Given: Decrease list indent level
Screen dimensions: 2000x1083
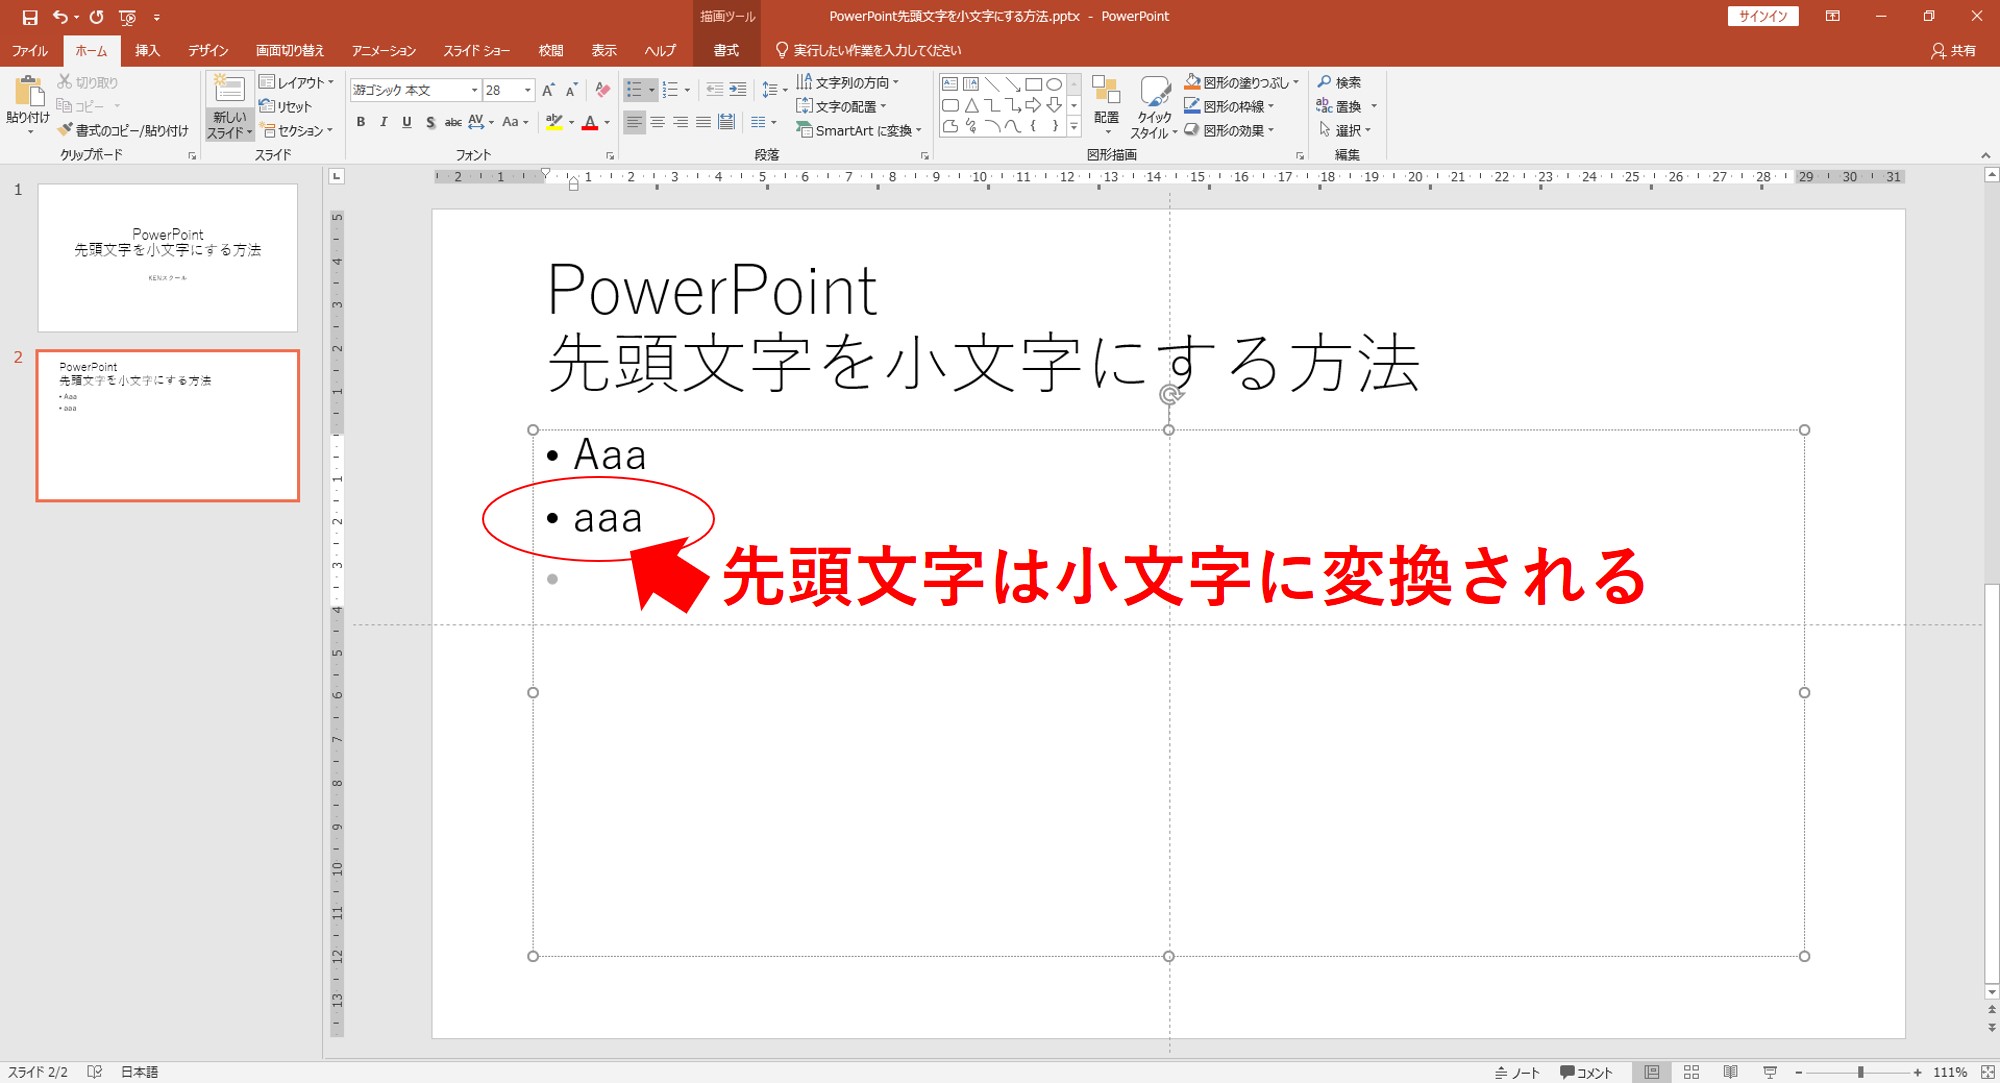Looking at the screenshot, I should [714, 90].
